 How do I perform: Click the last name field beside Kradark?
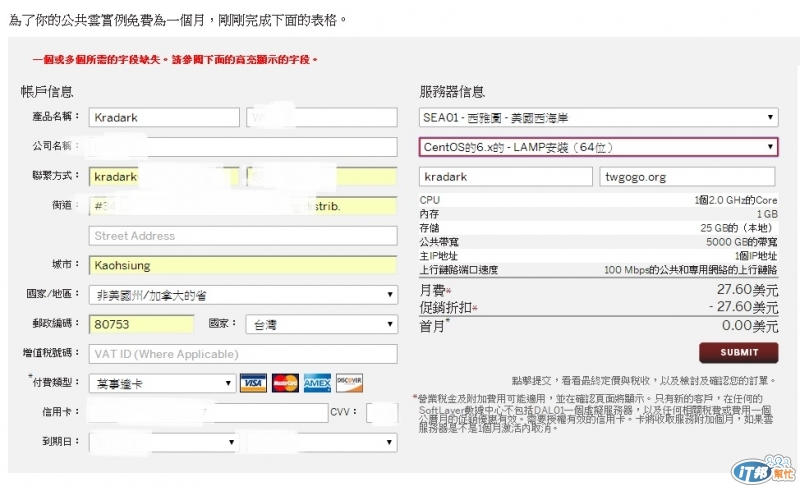point(322,117)
